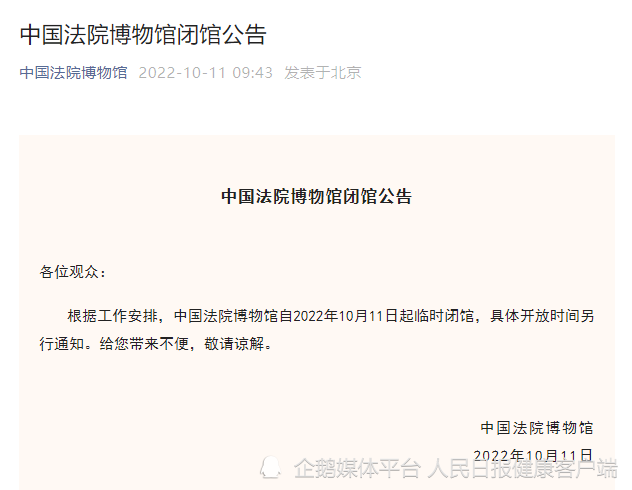The image size is (632, 490).
Task: Open the 中国法院博物馆 account link under the title
Action: 73,73
